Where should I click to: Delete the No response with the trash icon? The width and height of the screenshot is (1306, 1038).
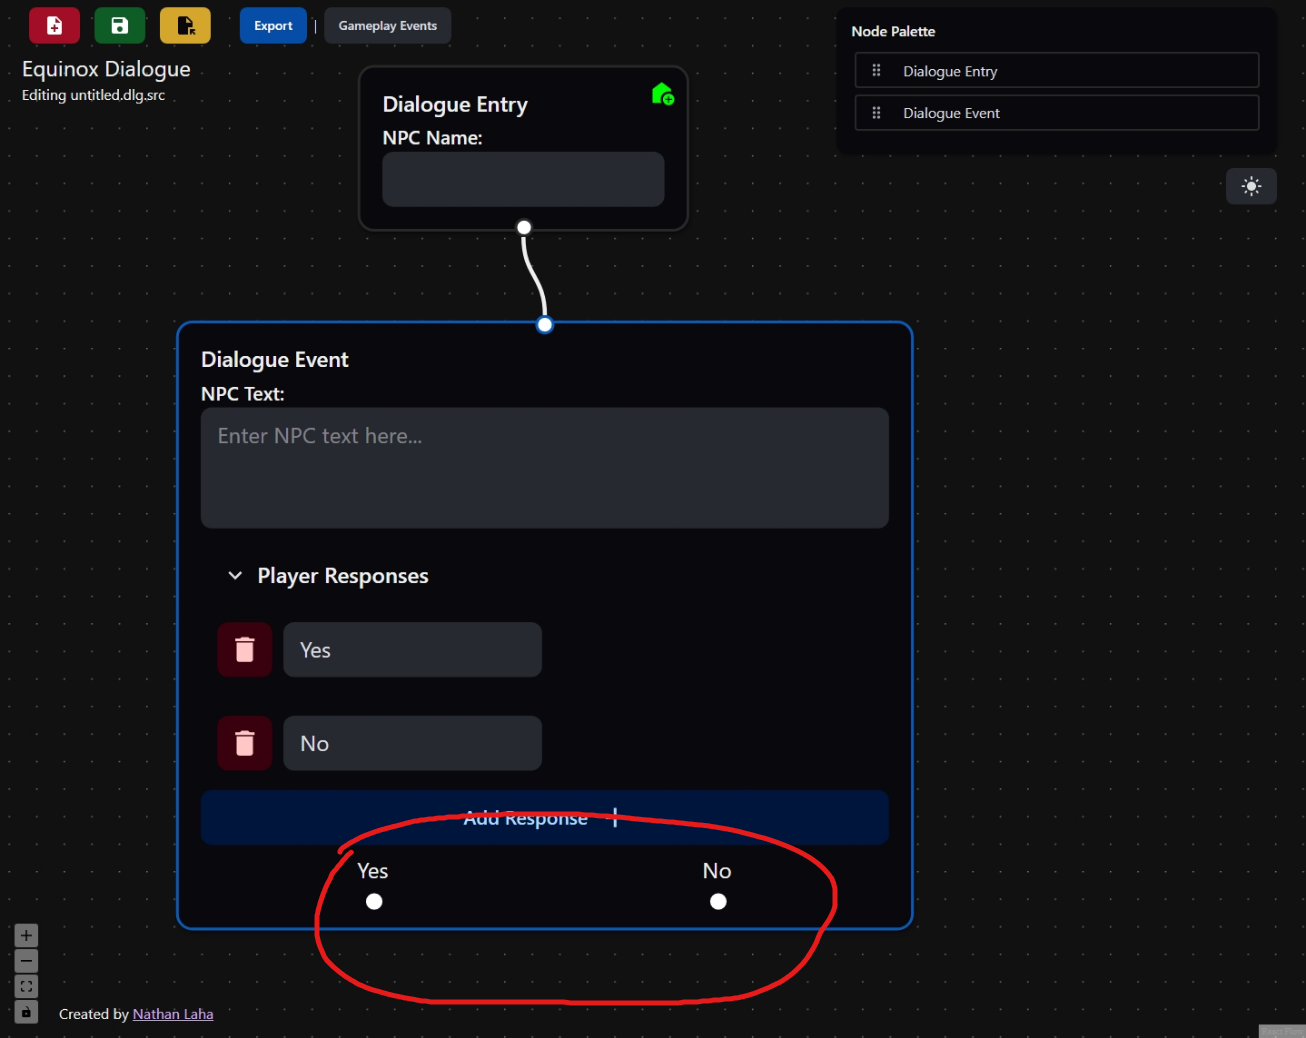click(x=244, y=743)
